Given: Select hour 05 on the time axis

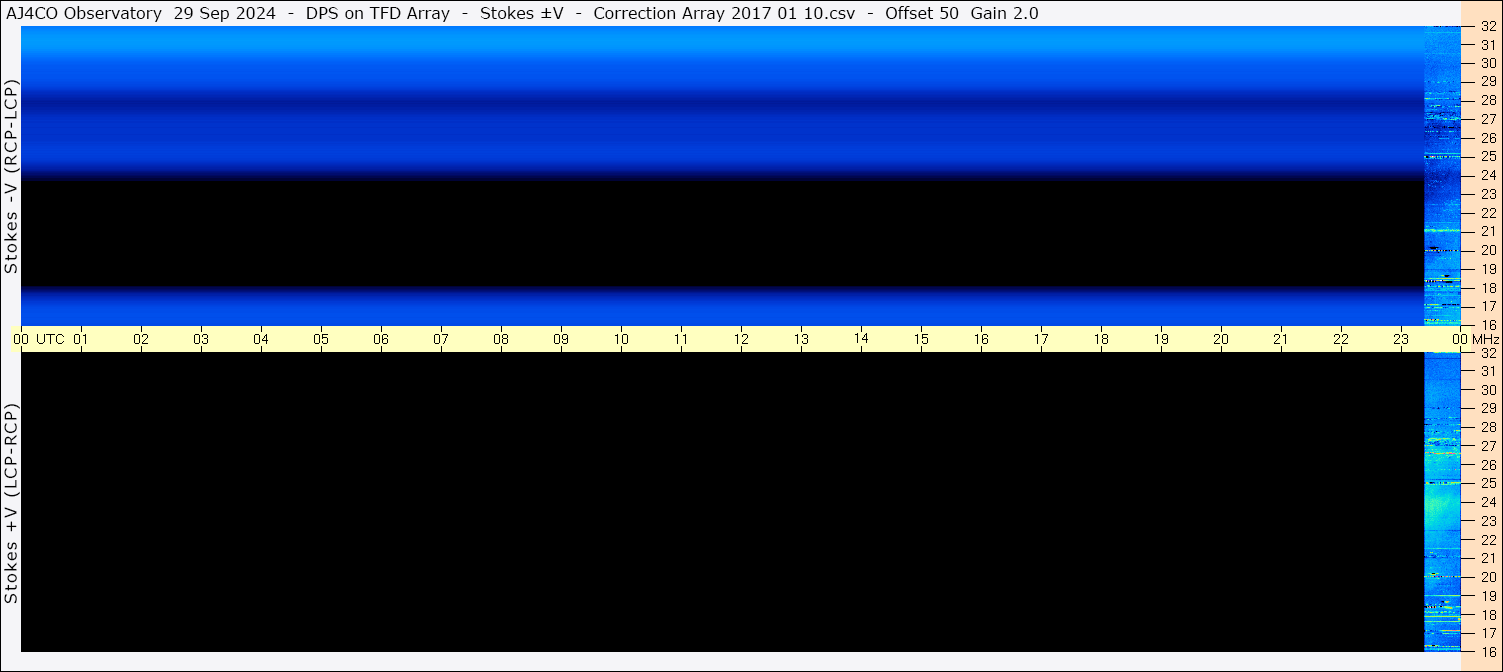Looking at the screenshot, I should click(321, 339).
